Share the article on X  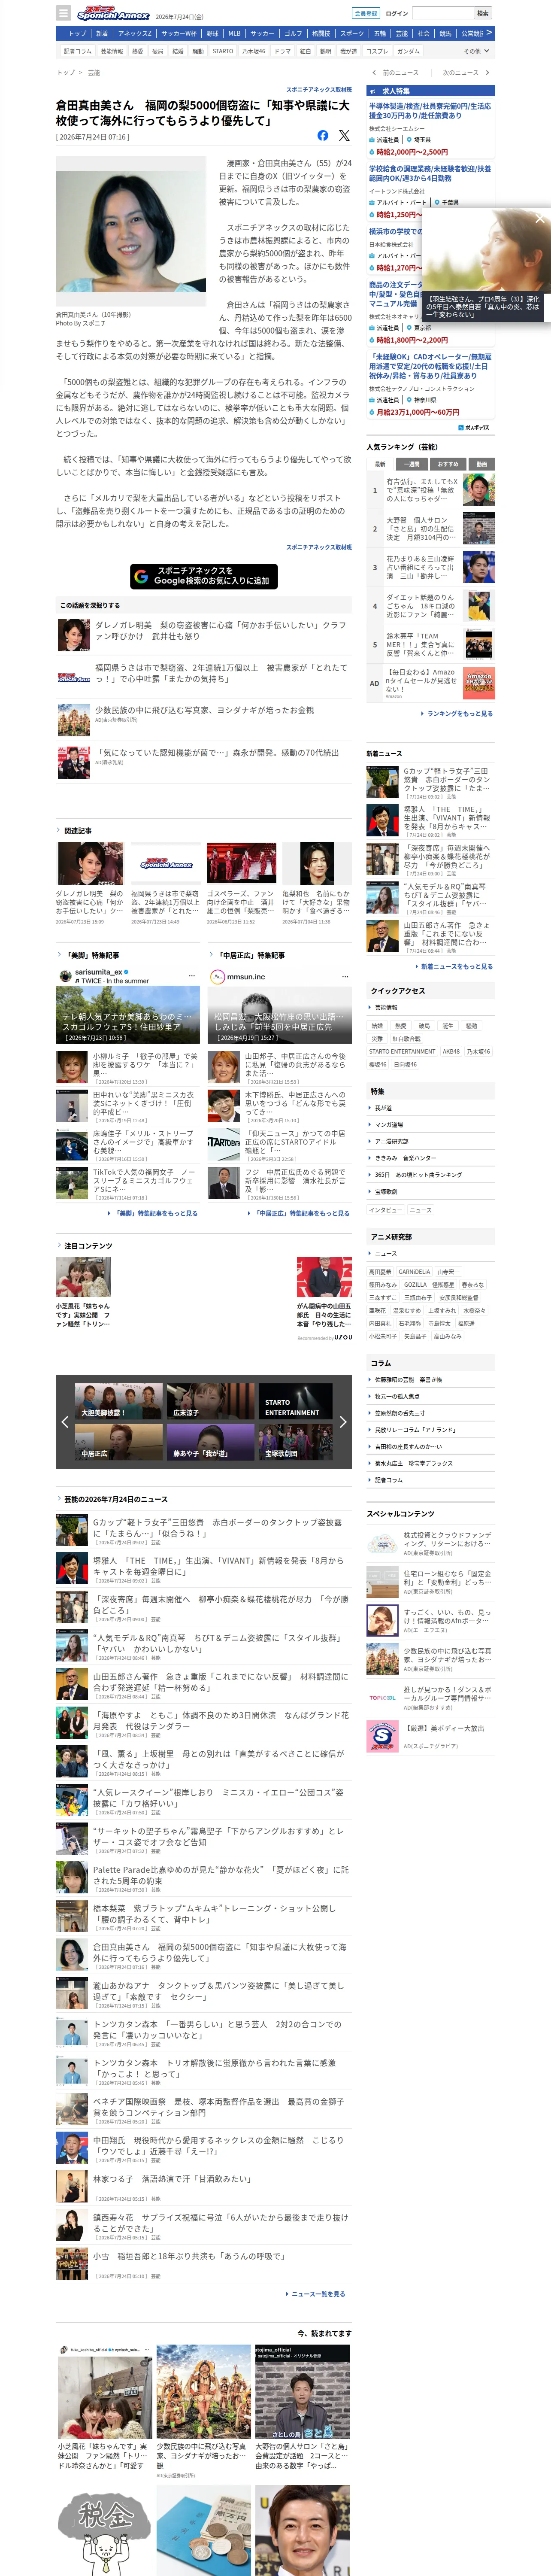(344, 135)
